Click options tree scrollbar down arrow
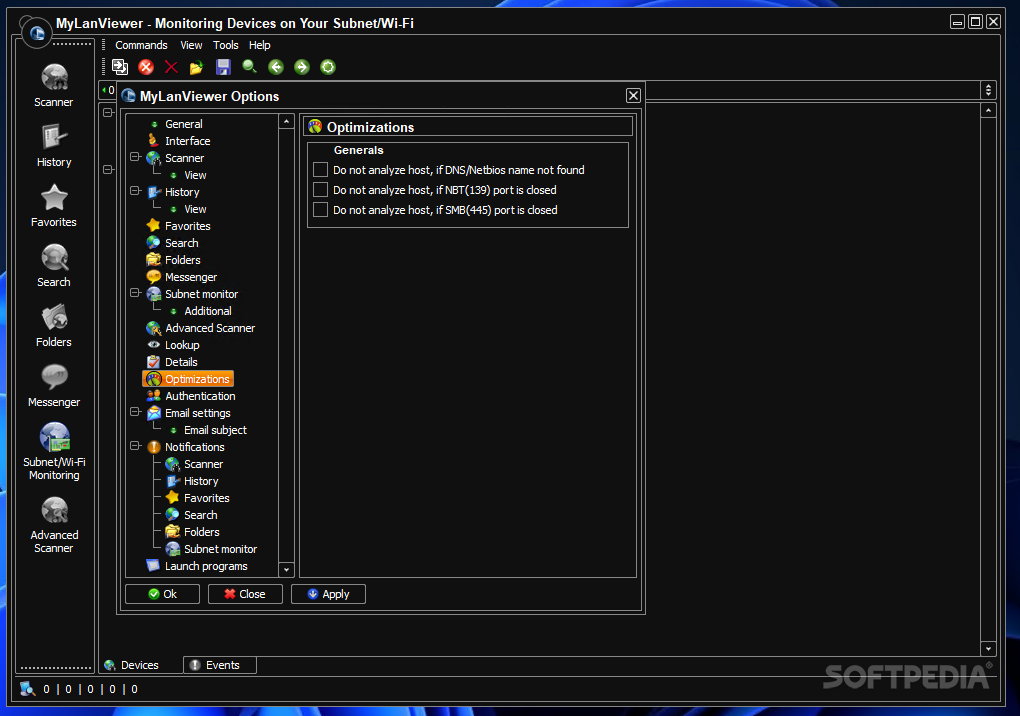1020x716 pixels. (x=286, y=570)
